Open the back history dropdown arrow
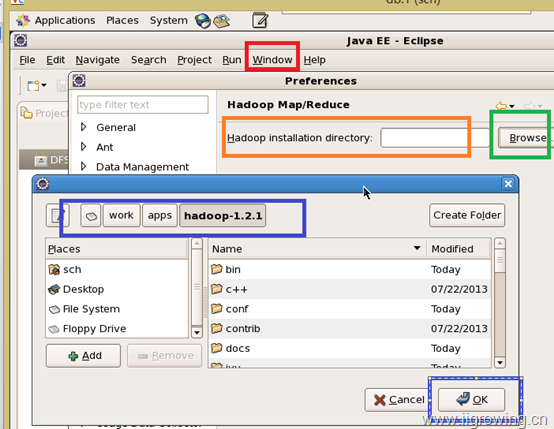Image resolution: width=554 pixels, height=429 pixels. click(x=512, y=106)
